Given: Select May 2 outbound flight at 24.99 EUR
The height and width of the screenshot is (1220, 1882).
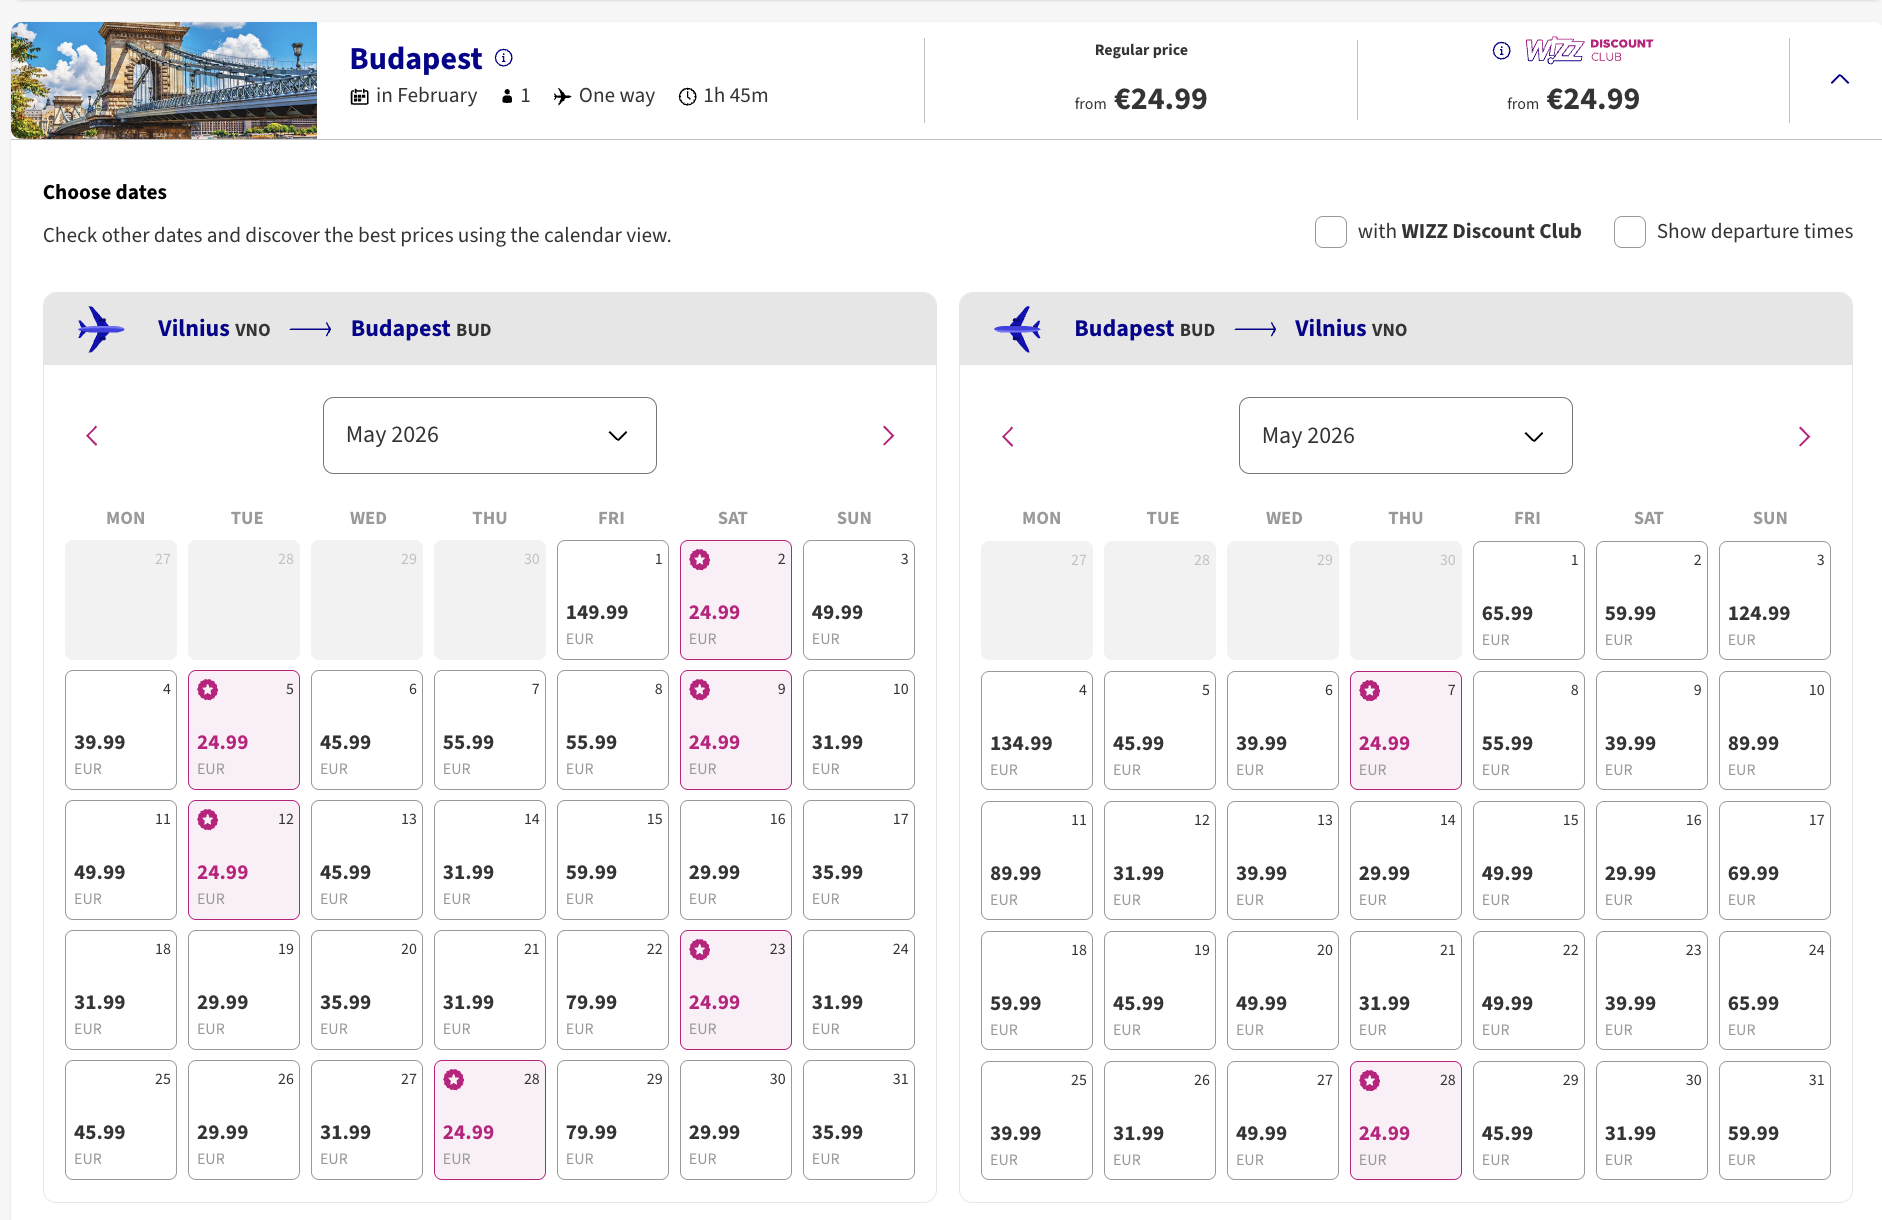Looking at the screenshot, I should click(735, 600).
